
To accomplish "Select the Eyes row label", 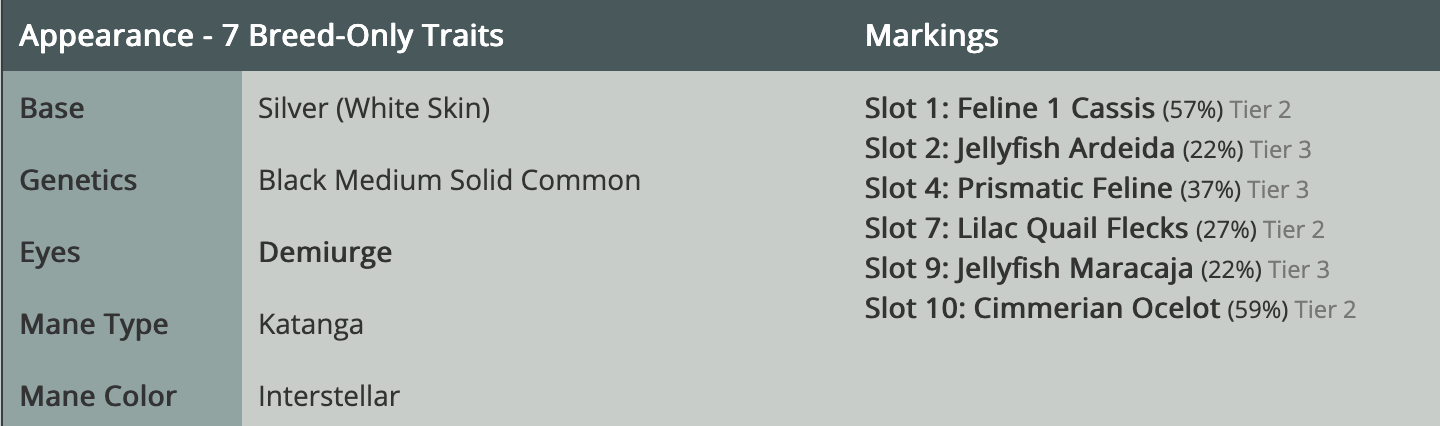I will pyautogui.click(x=50, y=252).
